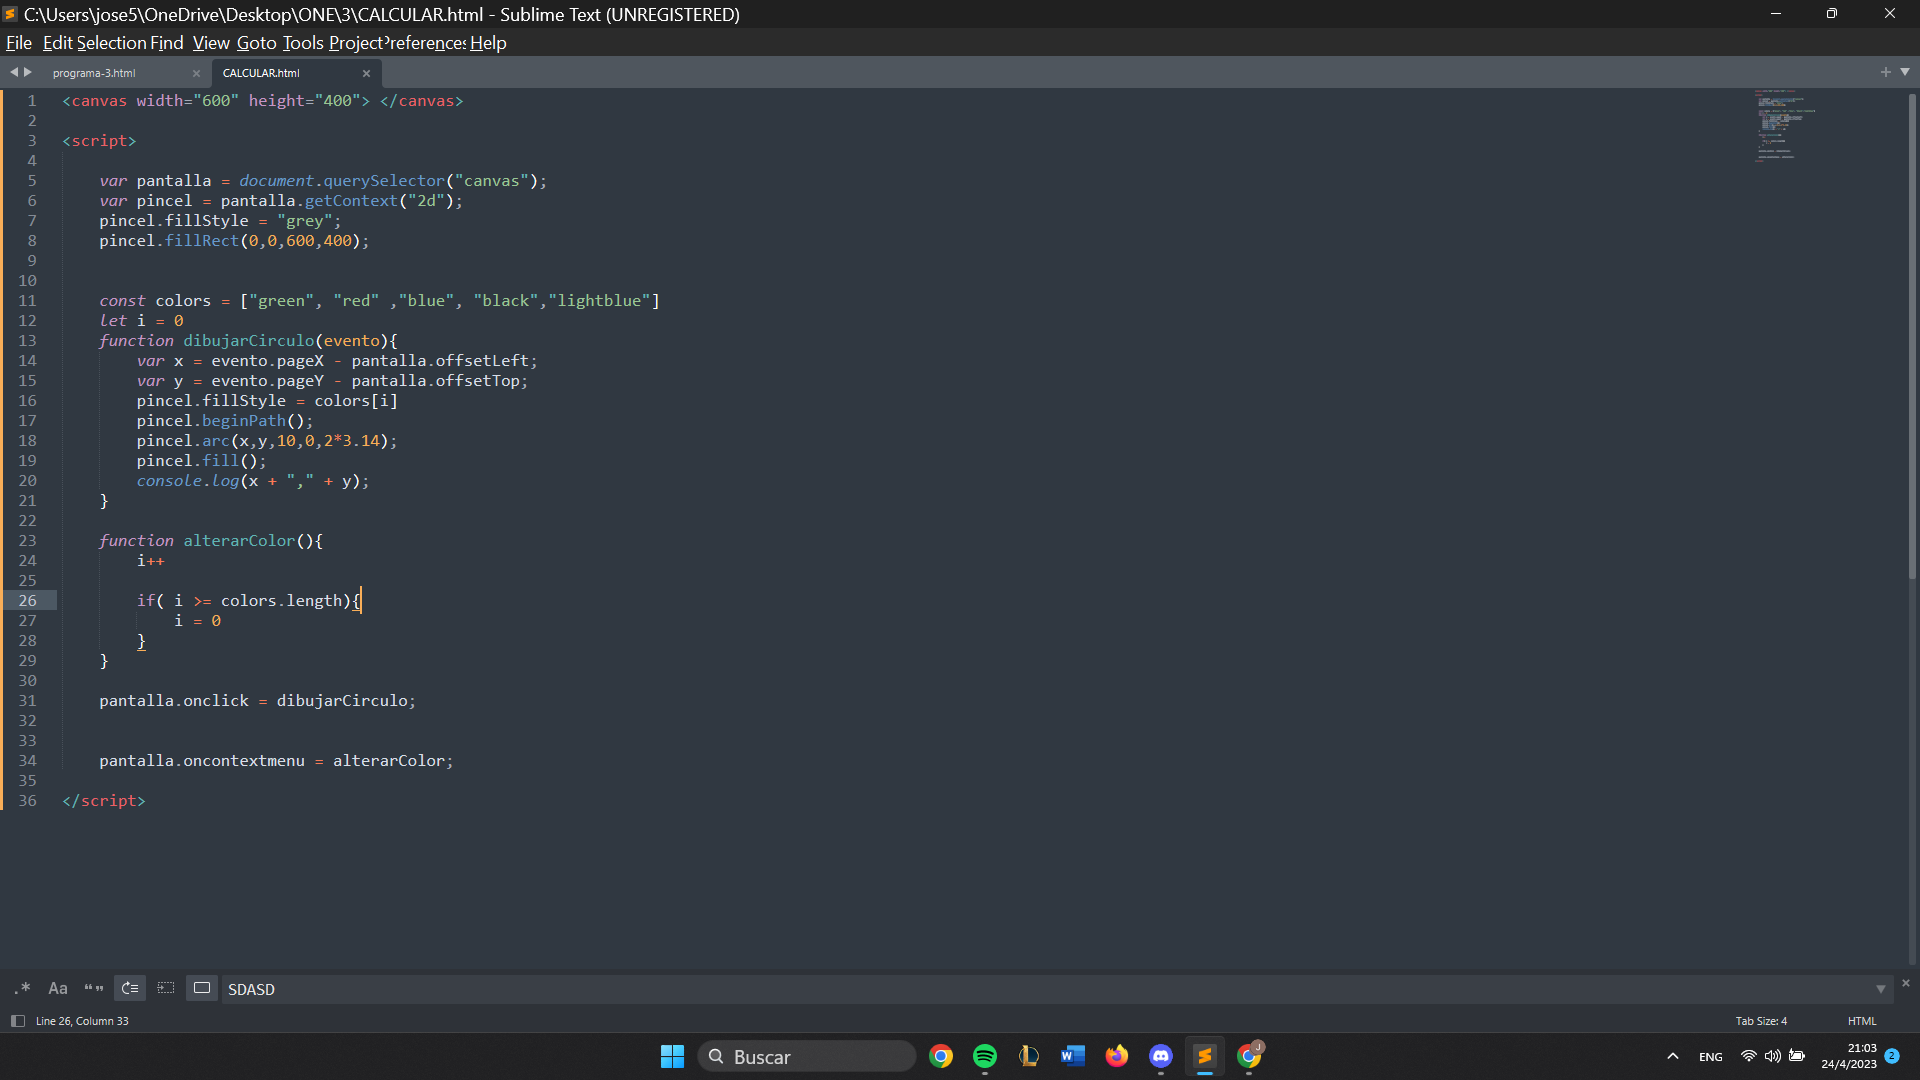The width and height of the screenshot is (1920, 1080).
Task: Open HTML syntax selector in status bar
Action: (x=1862, y=1021)
